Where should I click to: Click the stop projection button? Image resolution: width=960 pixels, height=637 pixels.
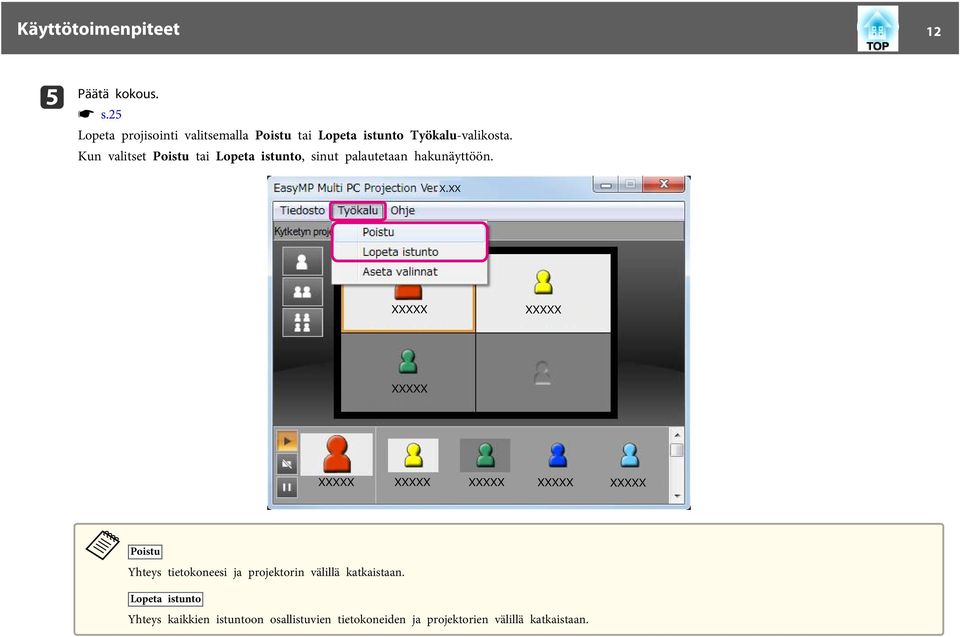[287, 464]
